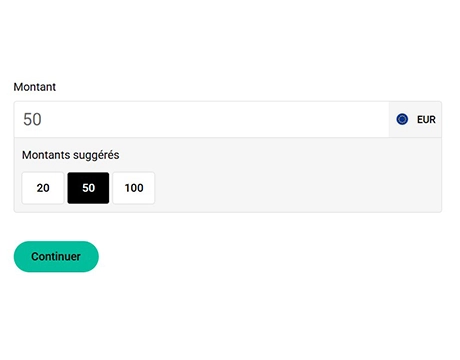Click the EUR currency label text
The height and width of the screenshot is (360, 460).
[x=426, y=119]
